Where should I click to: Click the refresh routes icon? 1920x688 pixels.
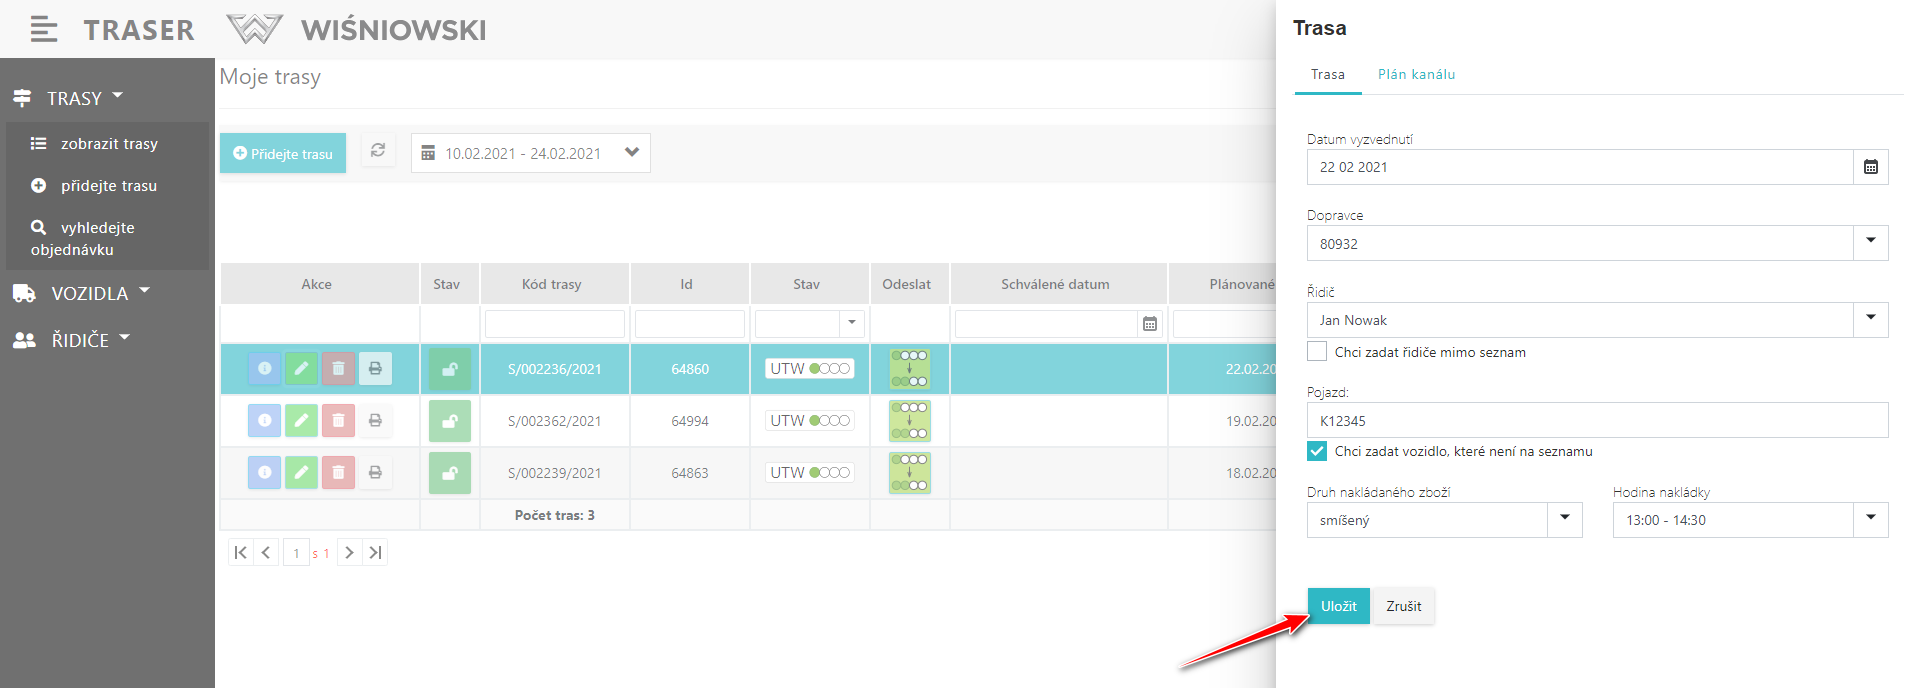(378, 151)
